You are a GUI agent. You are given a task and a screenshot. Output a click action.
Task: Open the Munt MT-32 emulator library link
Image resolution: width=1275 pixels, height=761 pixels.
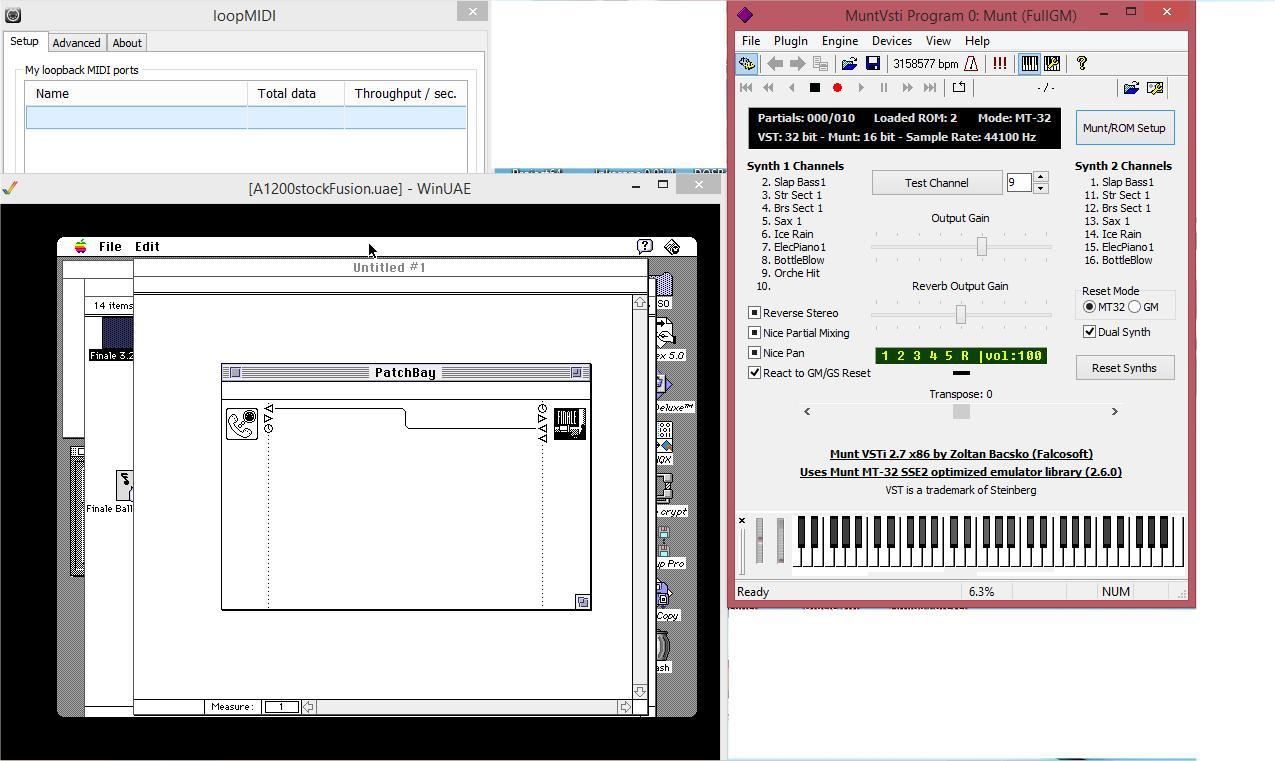pos(961,472)
